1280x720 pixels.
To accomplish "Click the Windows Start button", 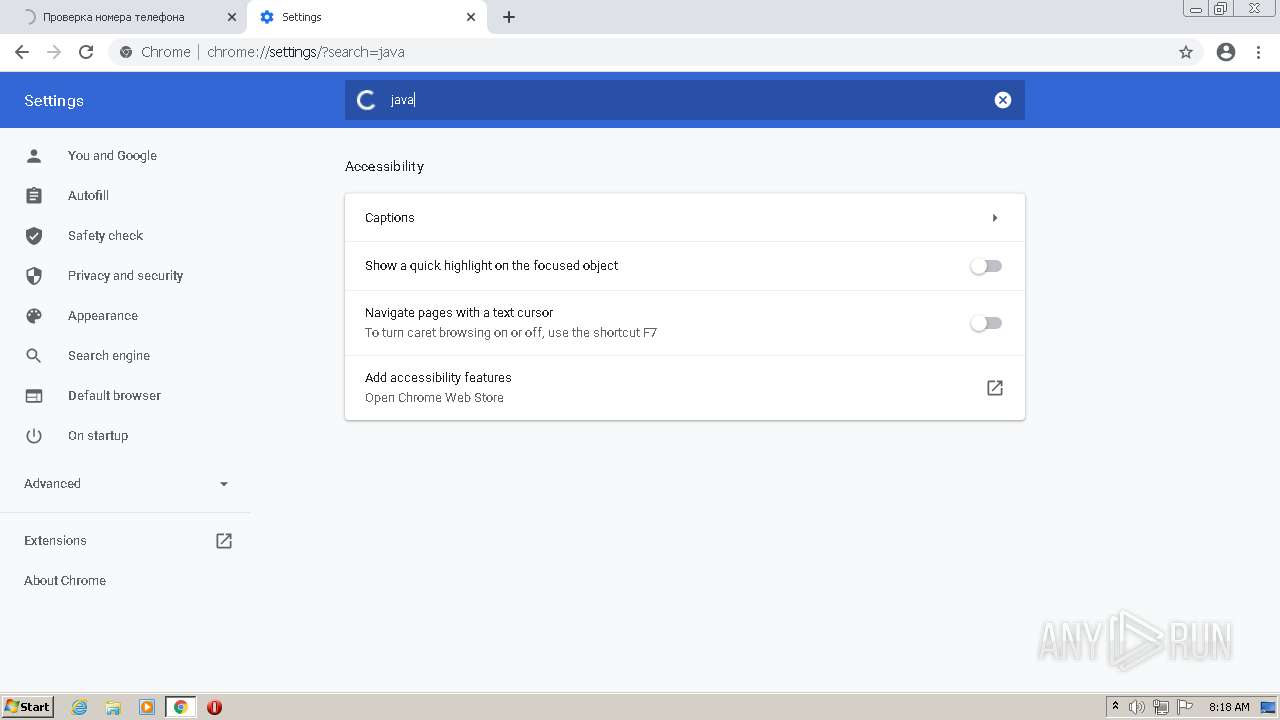I will [28, 707].
